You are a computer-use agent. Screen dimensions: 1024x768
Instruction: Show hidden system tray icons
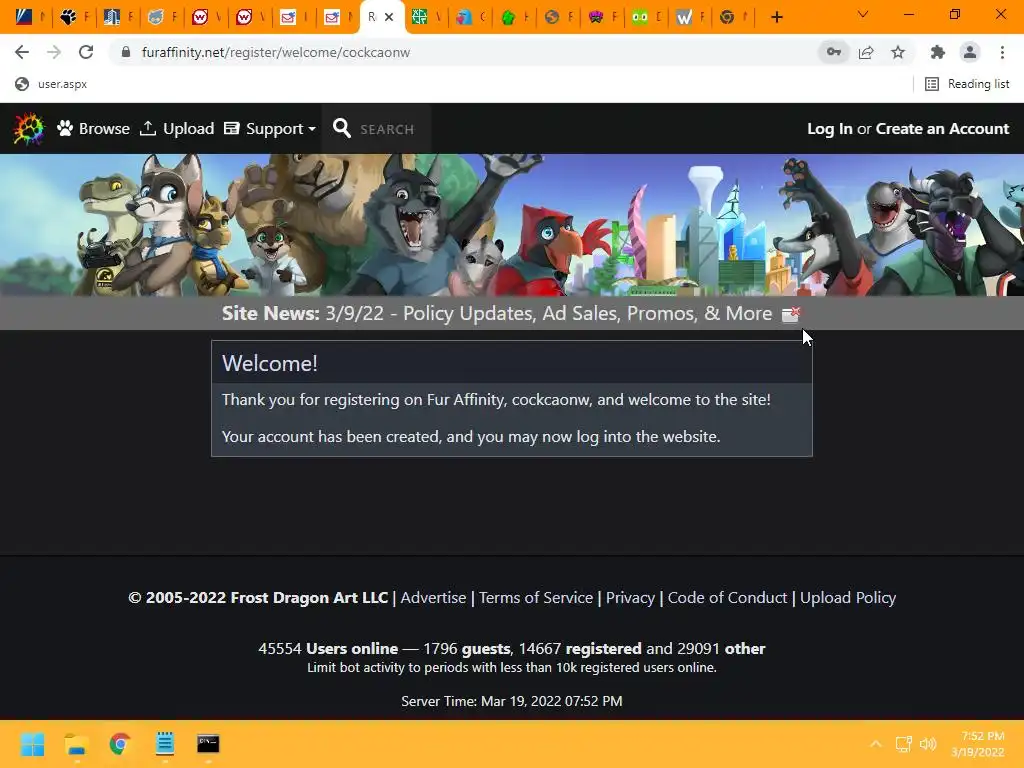(876, 744)
